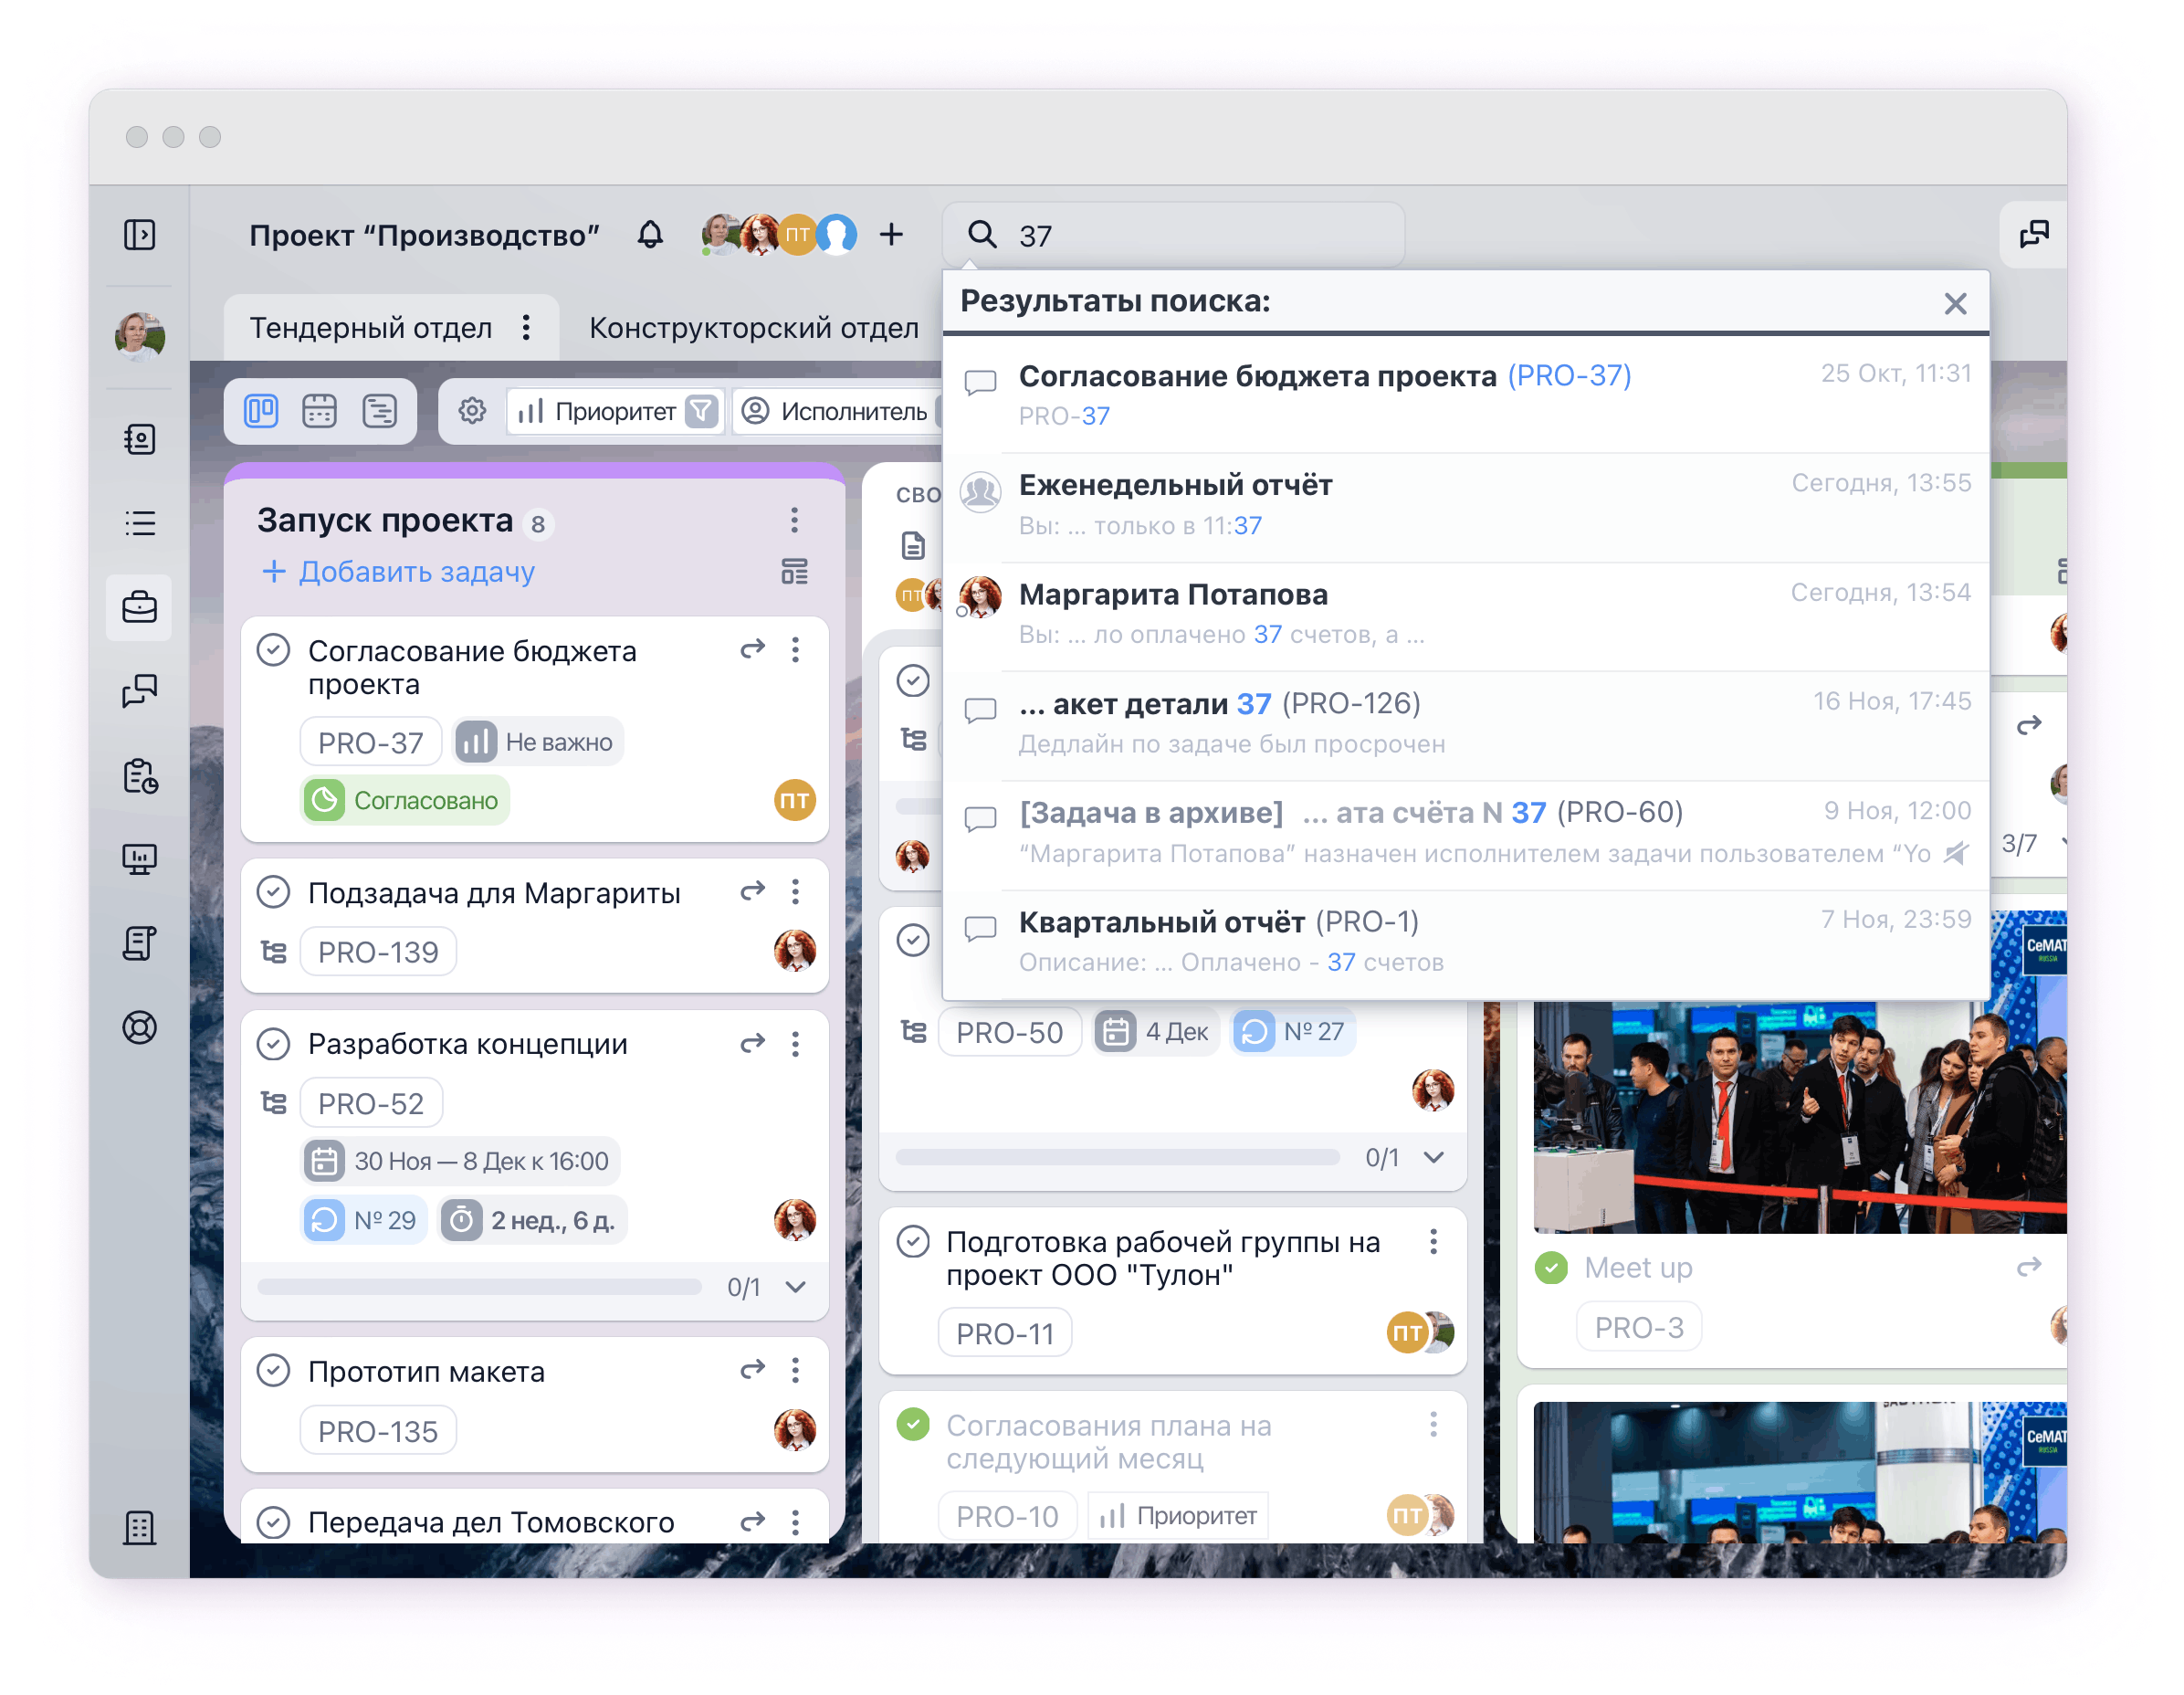This screenshot has height=1695, width=2184.
Task: Toggle left sidebar panel icon
Action: pyautogui.click(x=139, y=235)
